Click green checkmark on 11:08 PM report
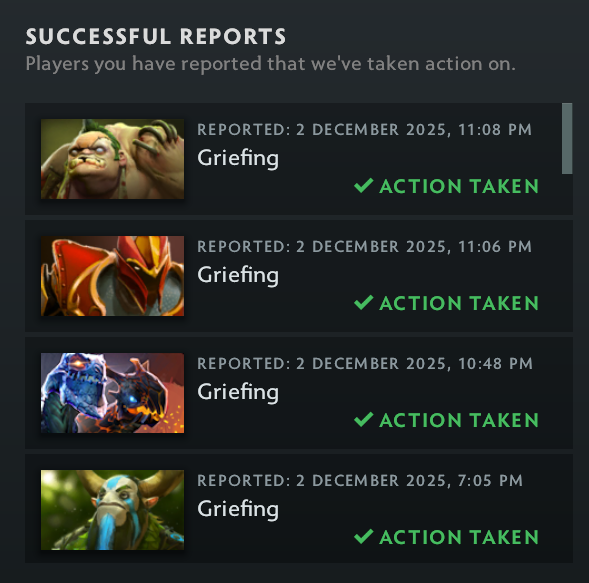The height and width of the screenshot is (583, 589). (364, 186)
